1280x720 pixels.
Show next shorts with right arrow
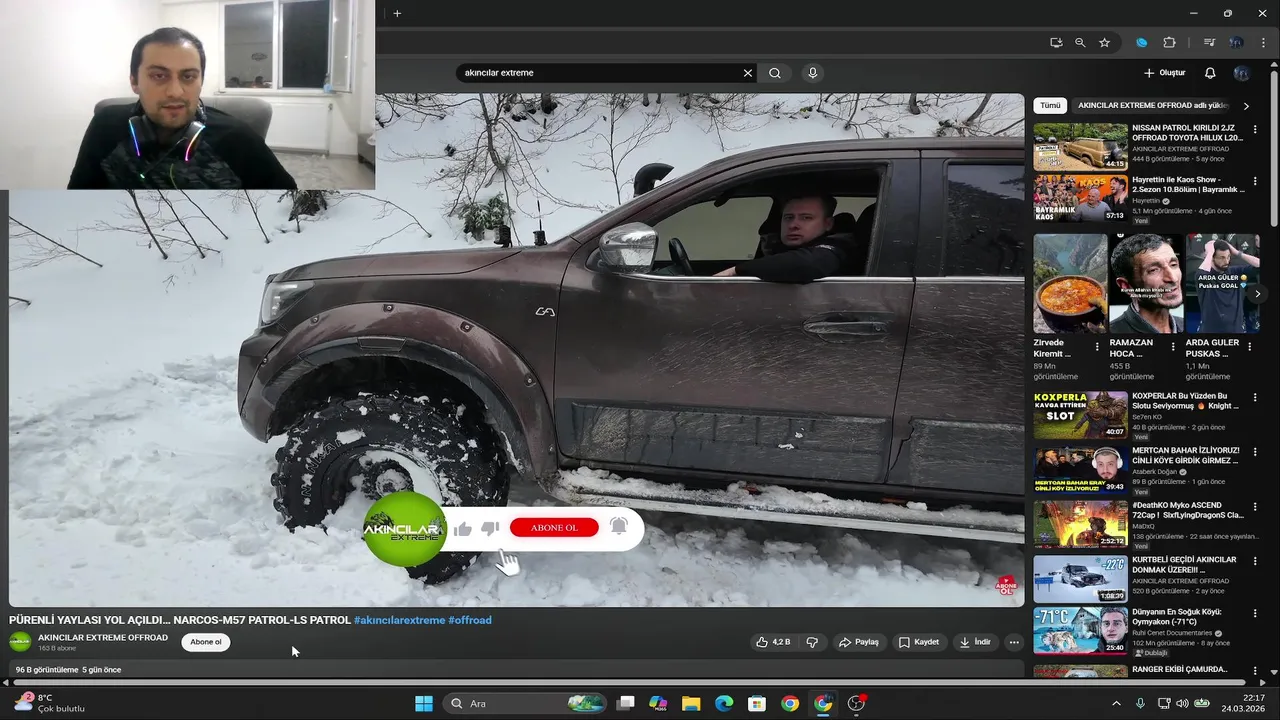[x=1257, y=294]
